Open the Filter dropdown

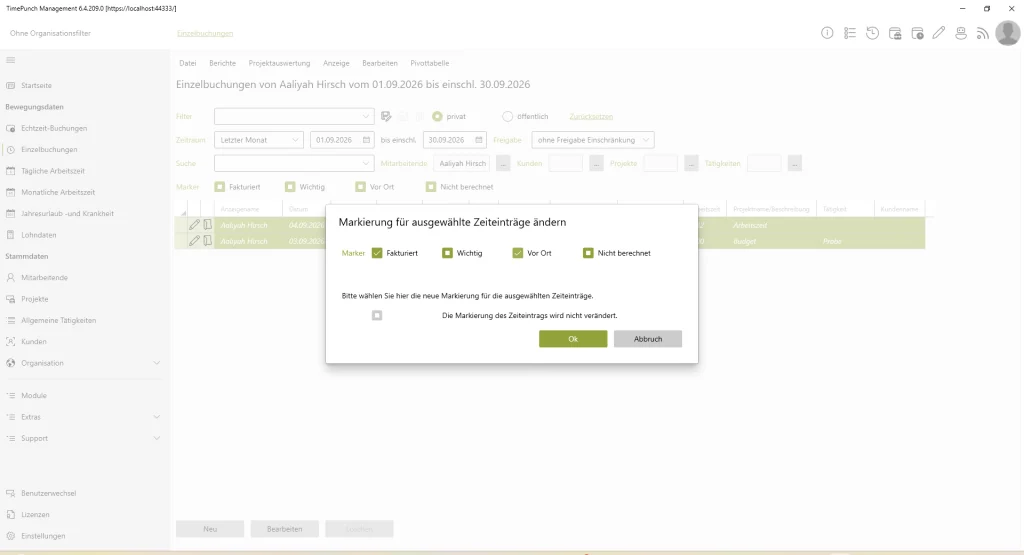pos(294,116)
